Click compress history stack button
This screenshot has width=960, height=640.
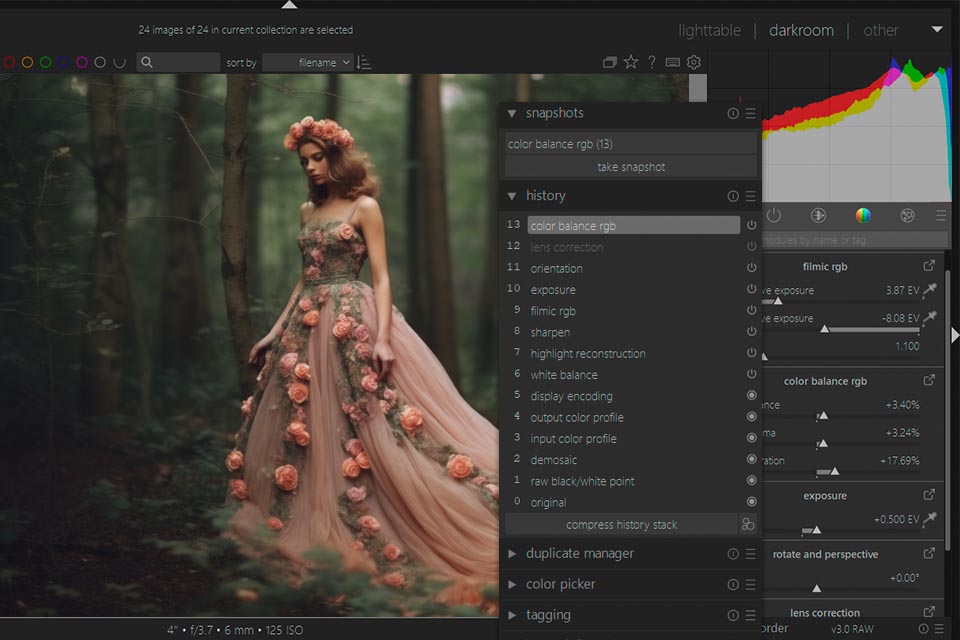point(621,524)
